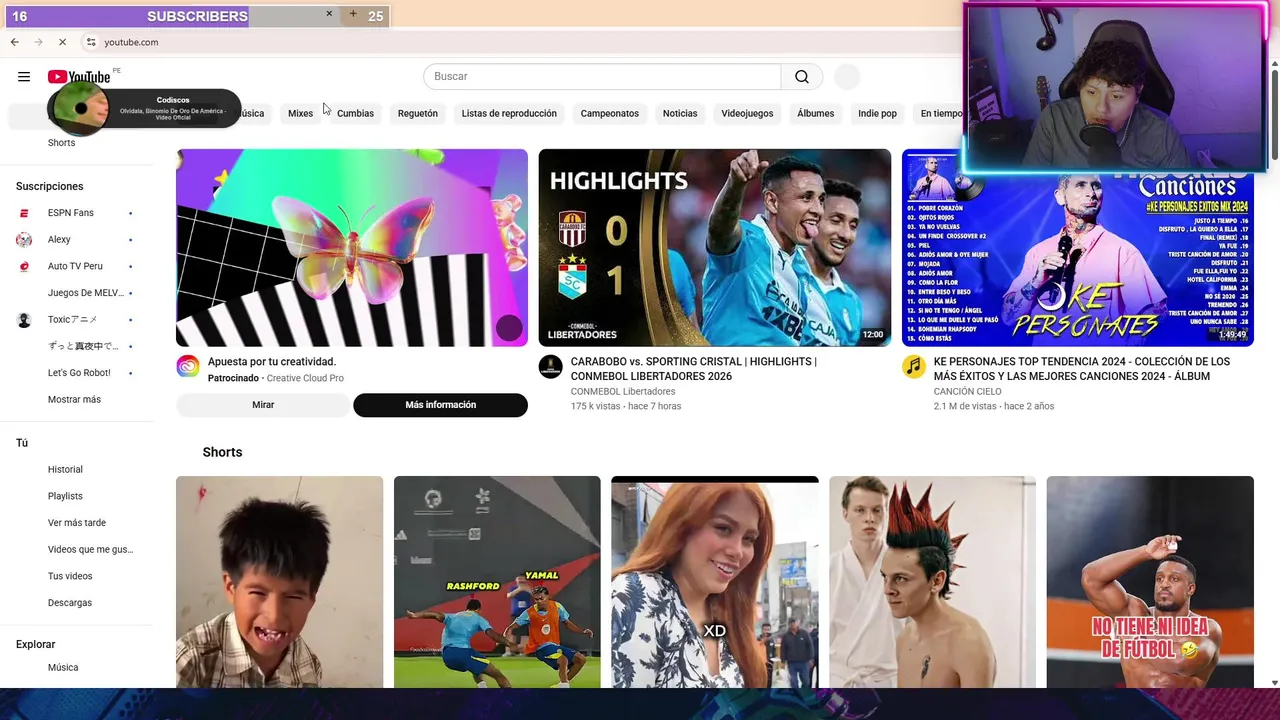The image size is (1280, 720).
Task: Open site information icon beside youtube.com
Action: (x=91, y=42)
